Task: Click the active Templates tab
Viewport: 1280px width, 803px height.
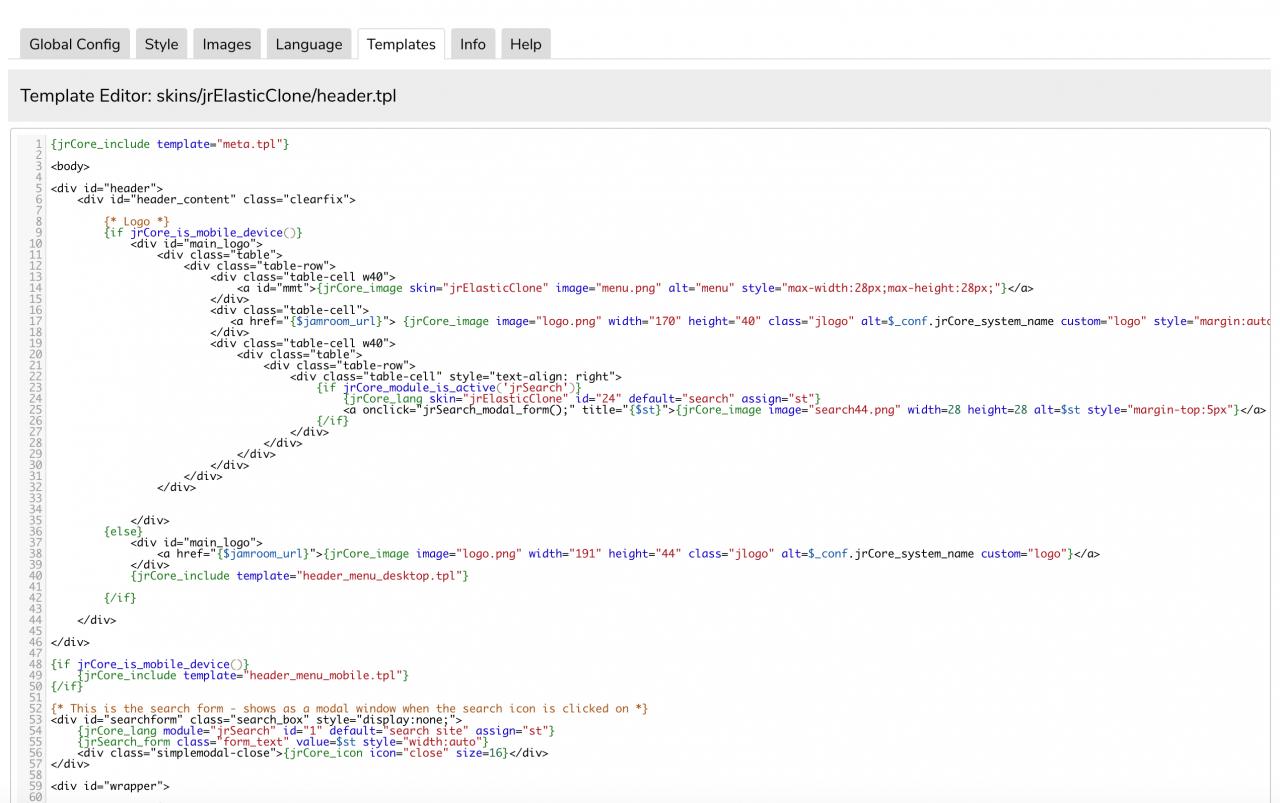Action: pyautogui.click(x=401, y=44)
